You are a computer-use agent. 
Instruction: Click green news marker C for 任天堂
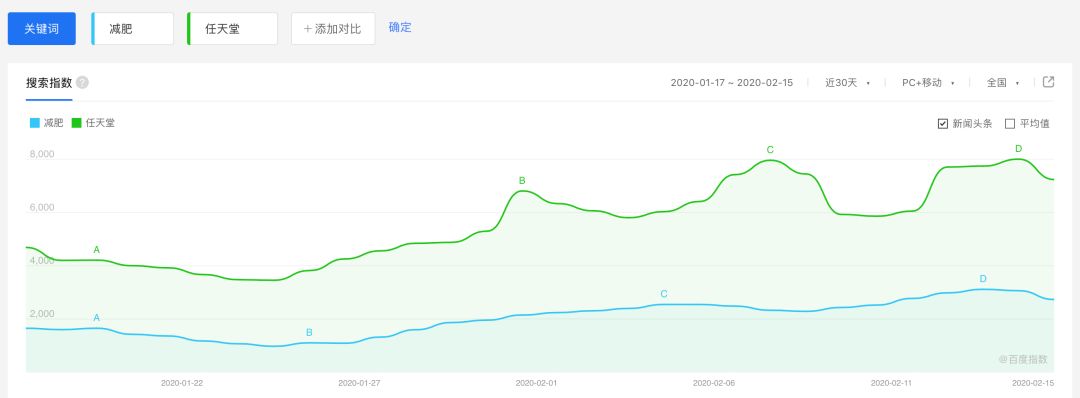coord(770,149)
